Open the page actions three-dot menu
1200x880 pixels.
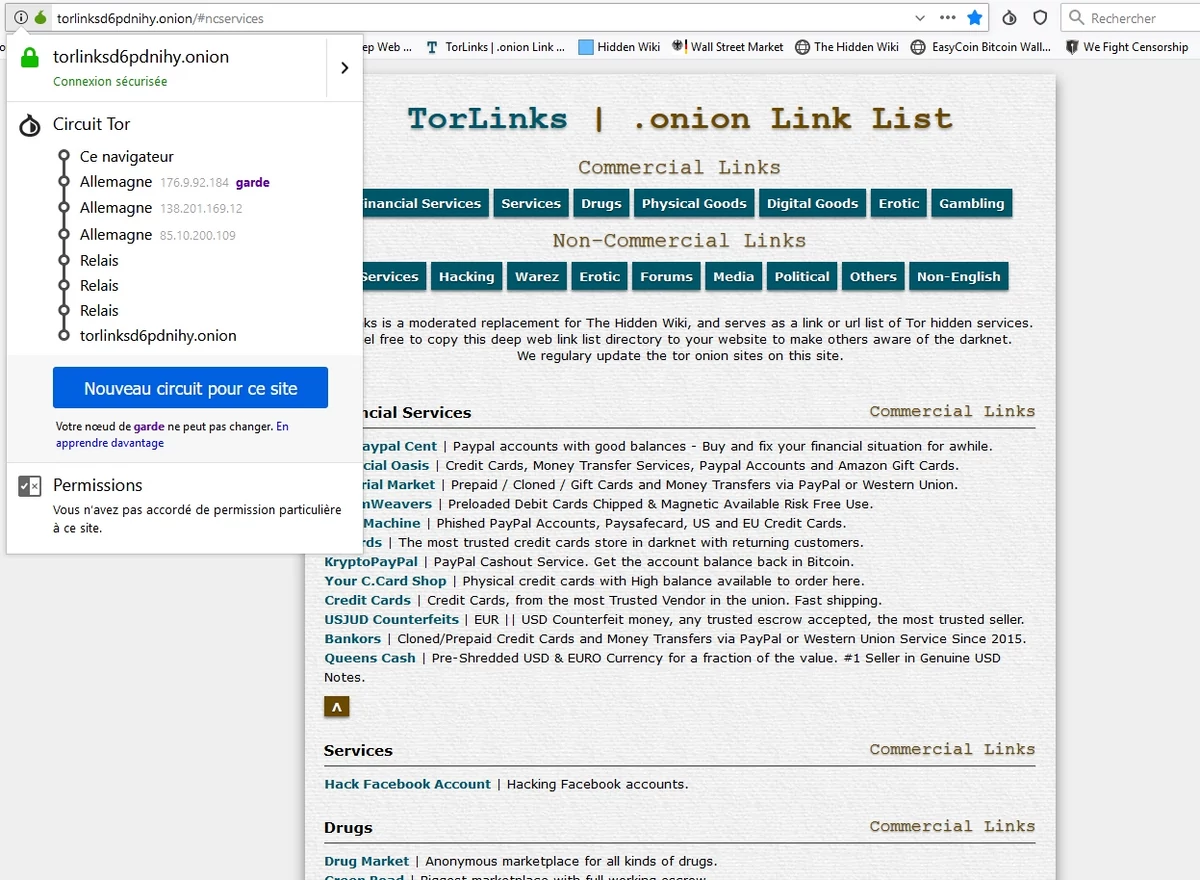coord(948,18)
